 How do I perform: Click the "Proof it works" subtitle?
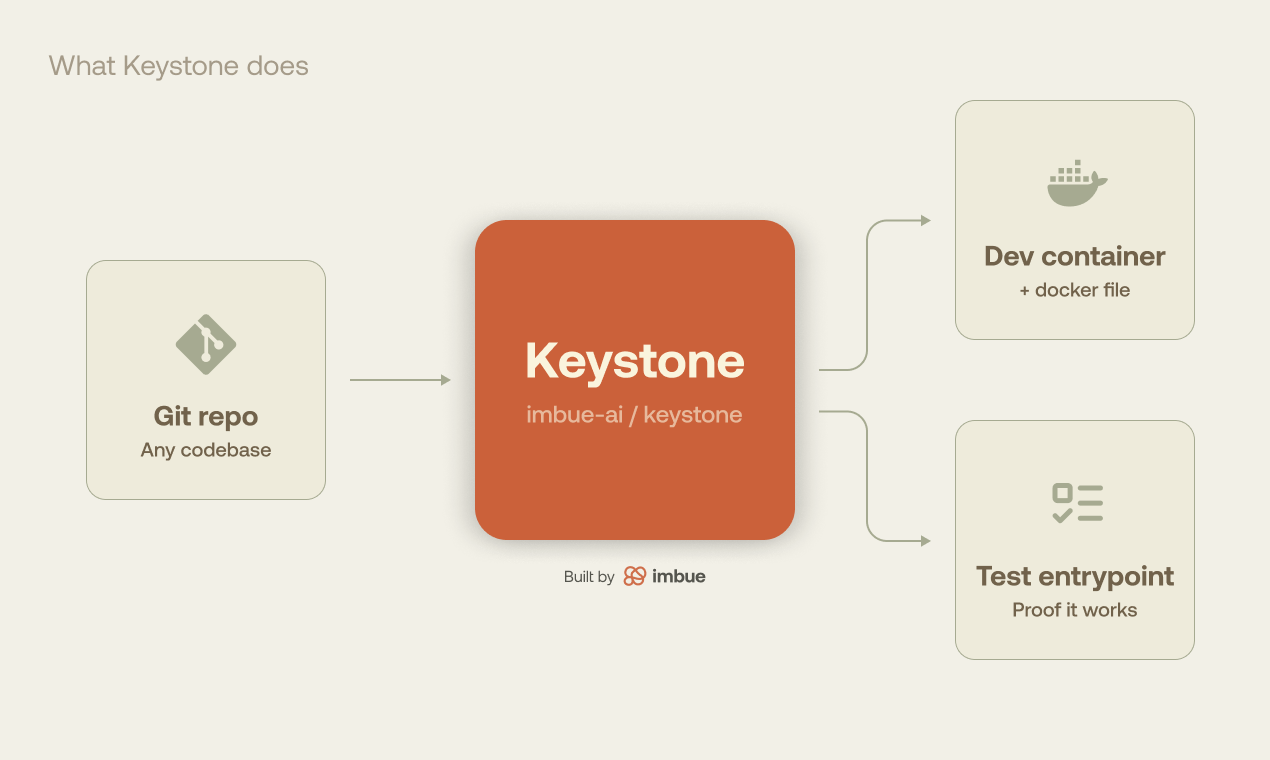click(1075, 610)
